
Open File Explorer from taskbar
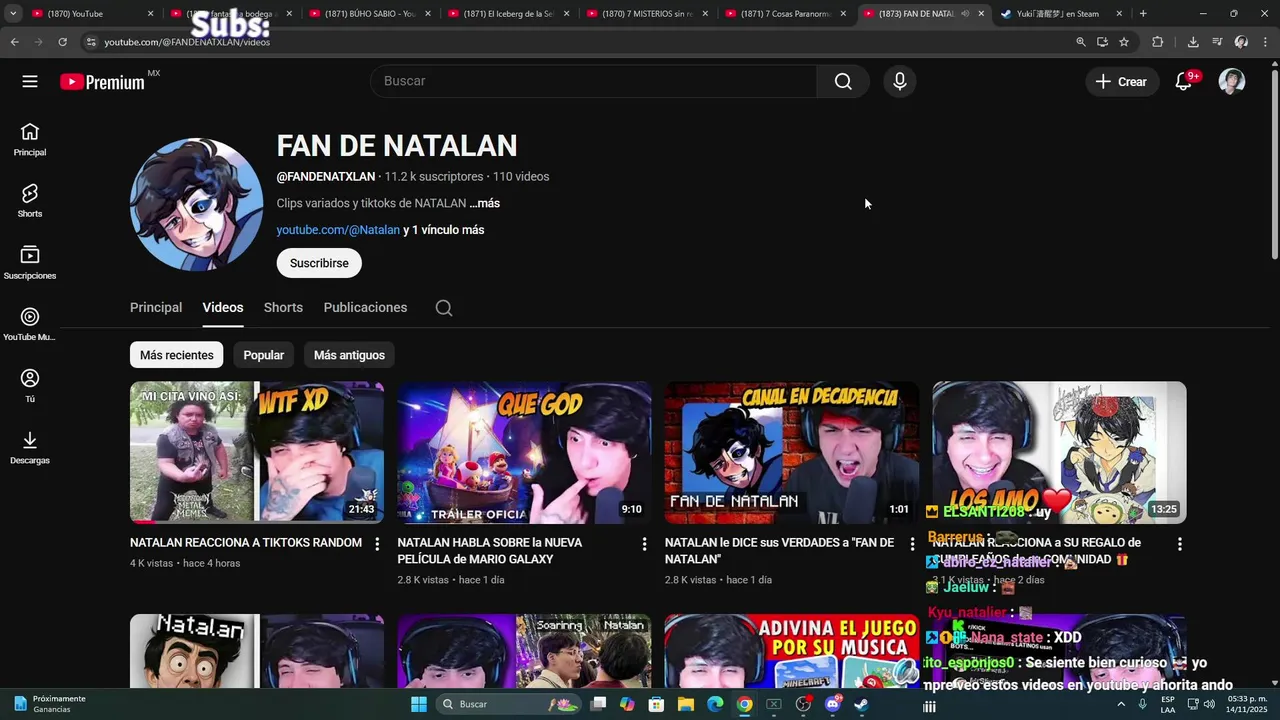click(x=686, y=704)
